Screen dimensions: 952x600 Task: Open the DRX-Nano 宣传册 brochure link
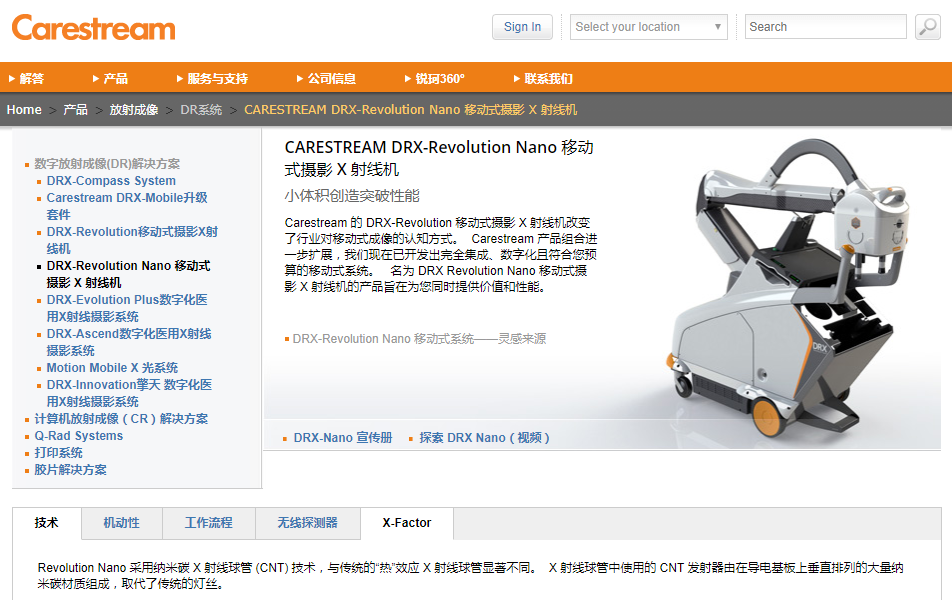(343, 438)
